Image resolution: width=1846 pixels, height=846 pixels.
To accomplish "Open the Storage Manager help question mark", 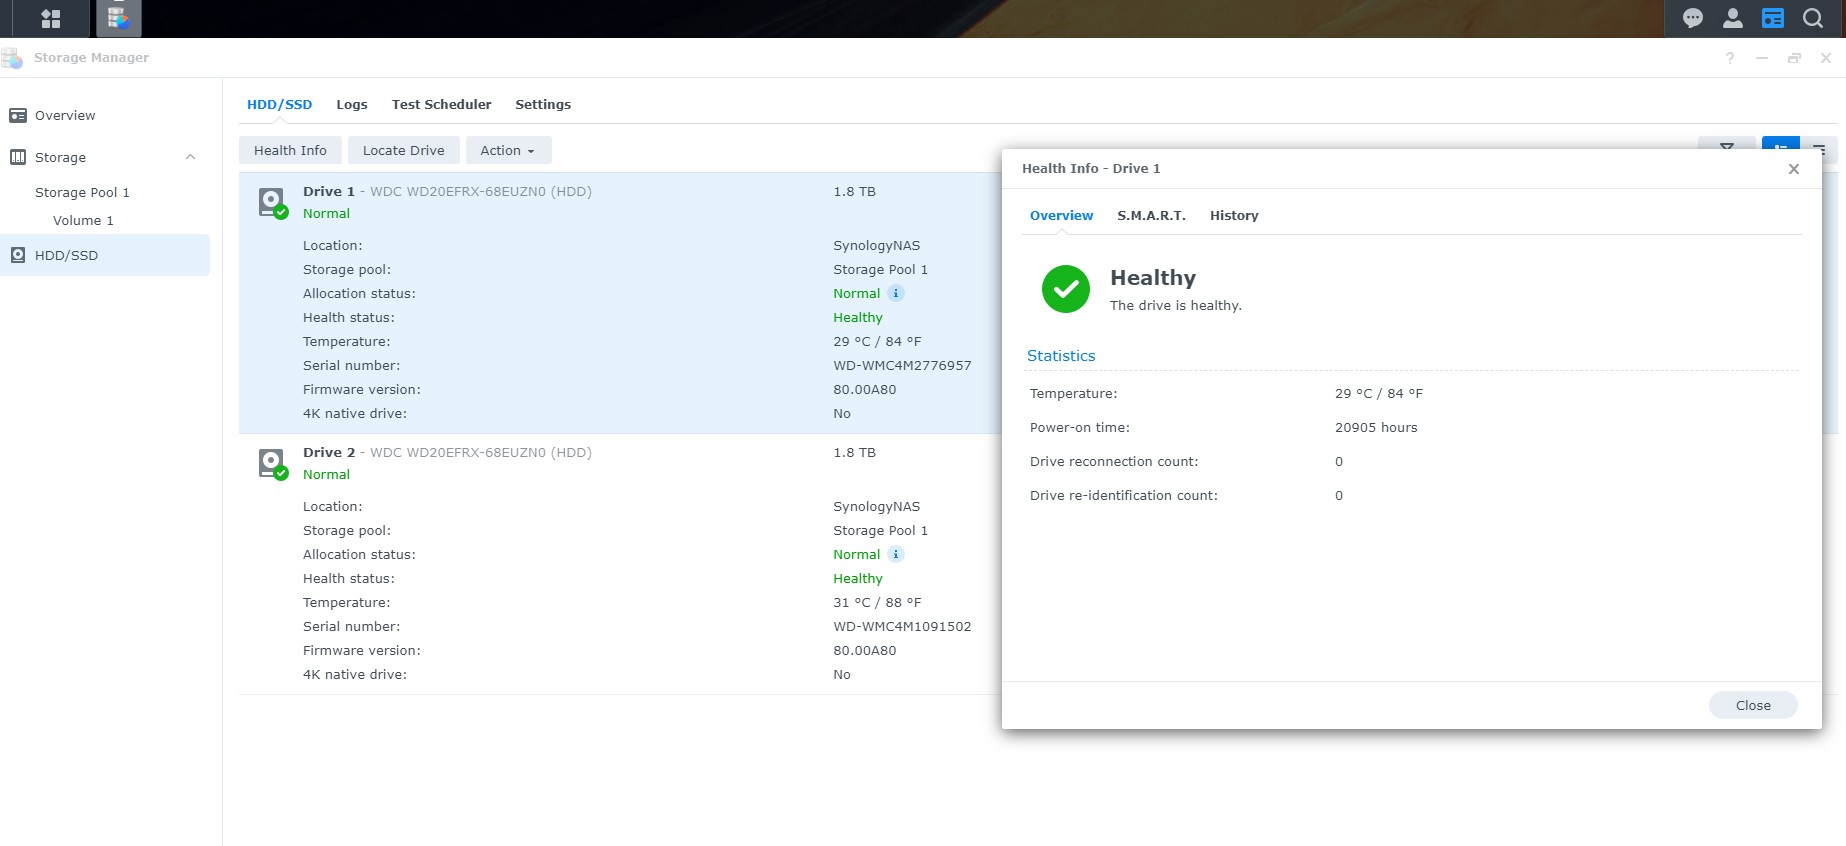I will click(x=1730, y=58).
